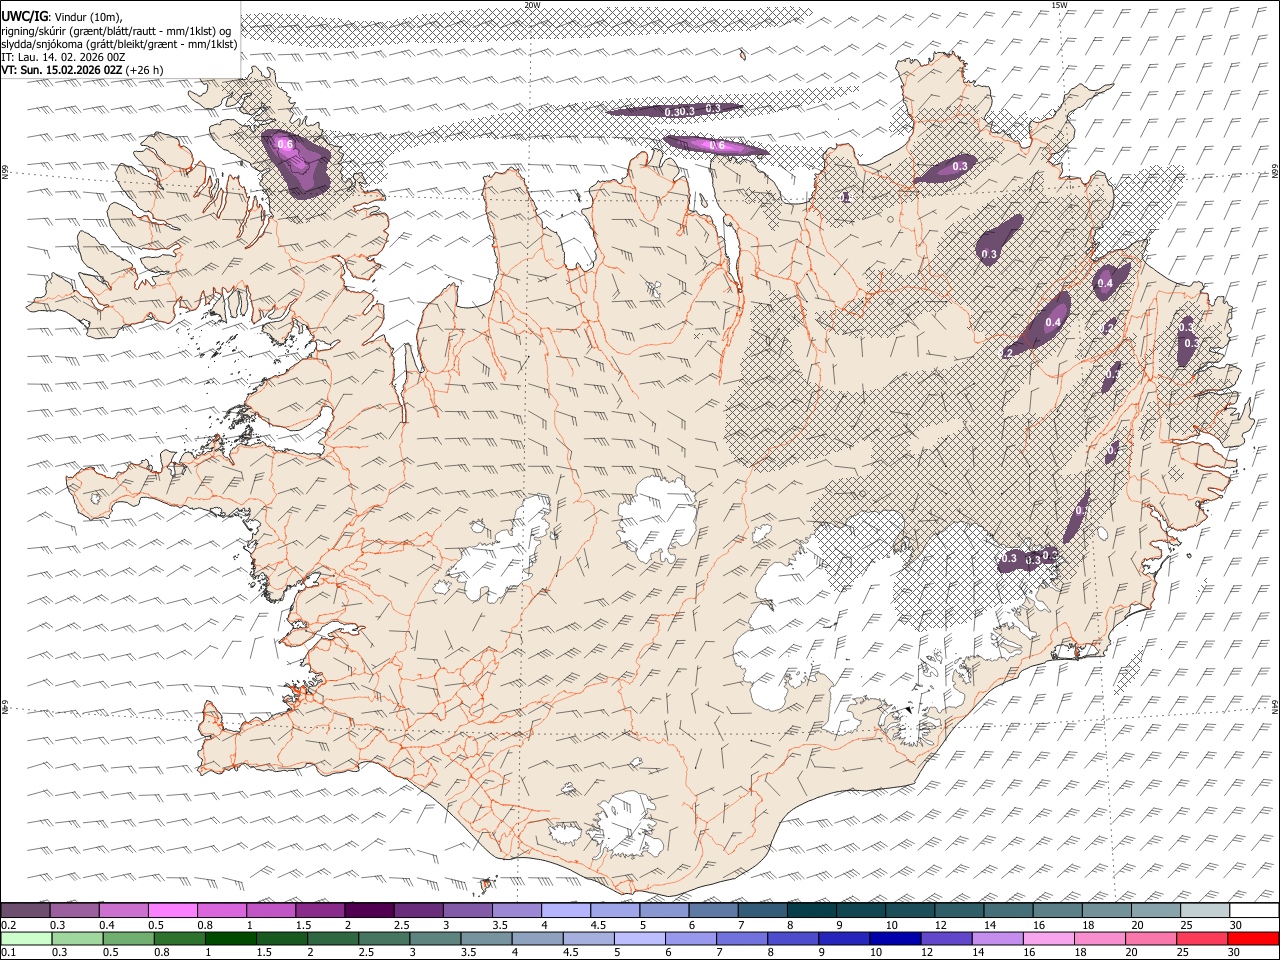Select the 25–30 red-pink rain swatch
This screenshot has width=1280, height=960.
1203,938
